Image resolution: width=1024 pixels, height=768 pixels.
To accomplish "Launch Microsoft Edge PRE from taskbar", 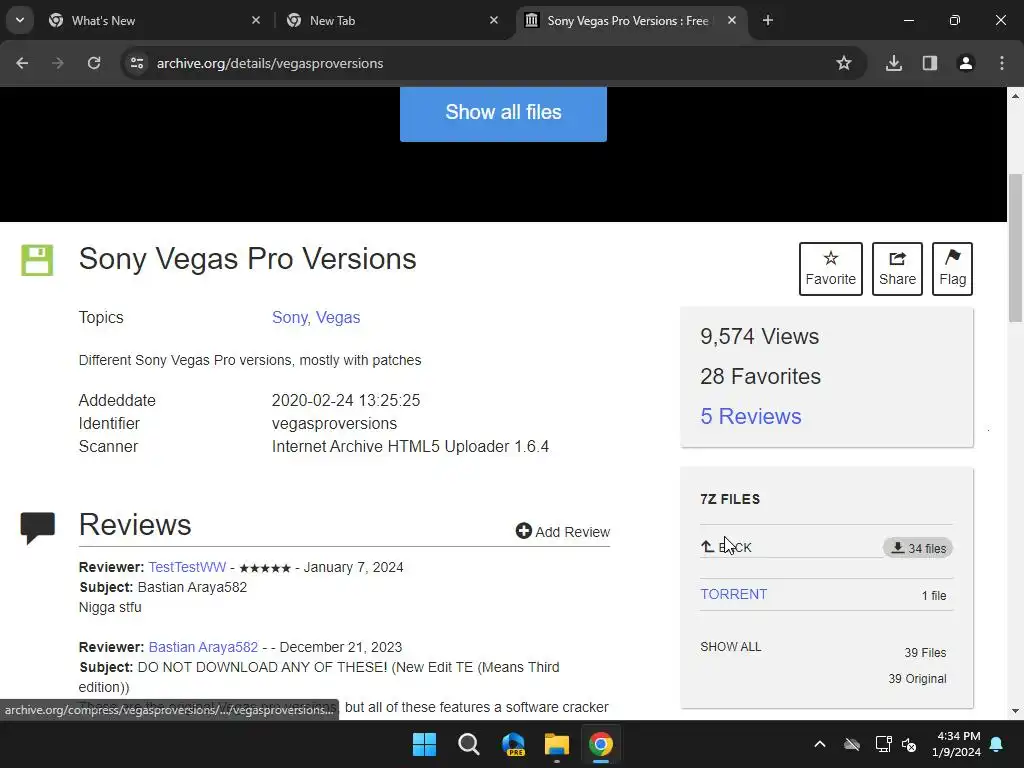I will tap(513, 744).
